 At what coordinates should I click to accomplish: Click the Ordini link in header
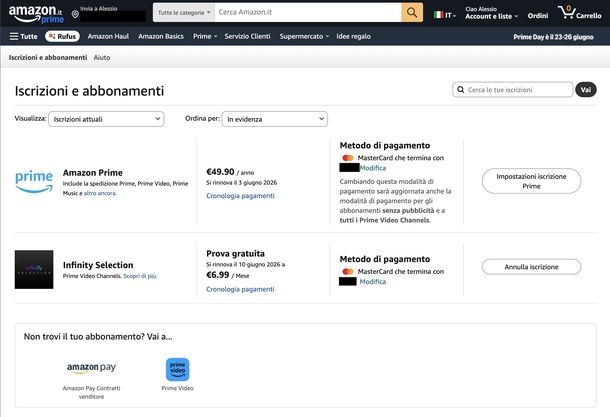538,16
